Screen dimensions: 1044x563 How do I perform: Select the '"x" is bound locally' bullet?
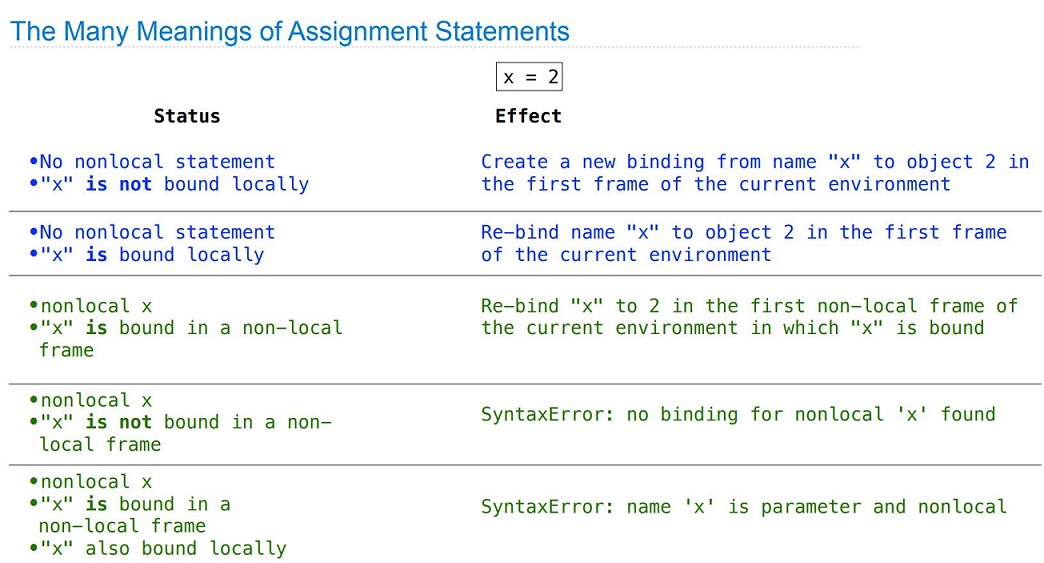click(x=146, y=255)
